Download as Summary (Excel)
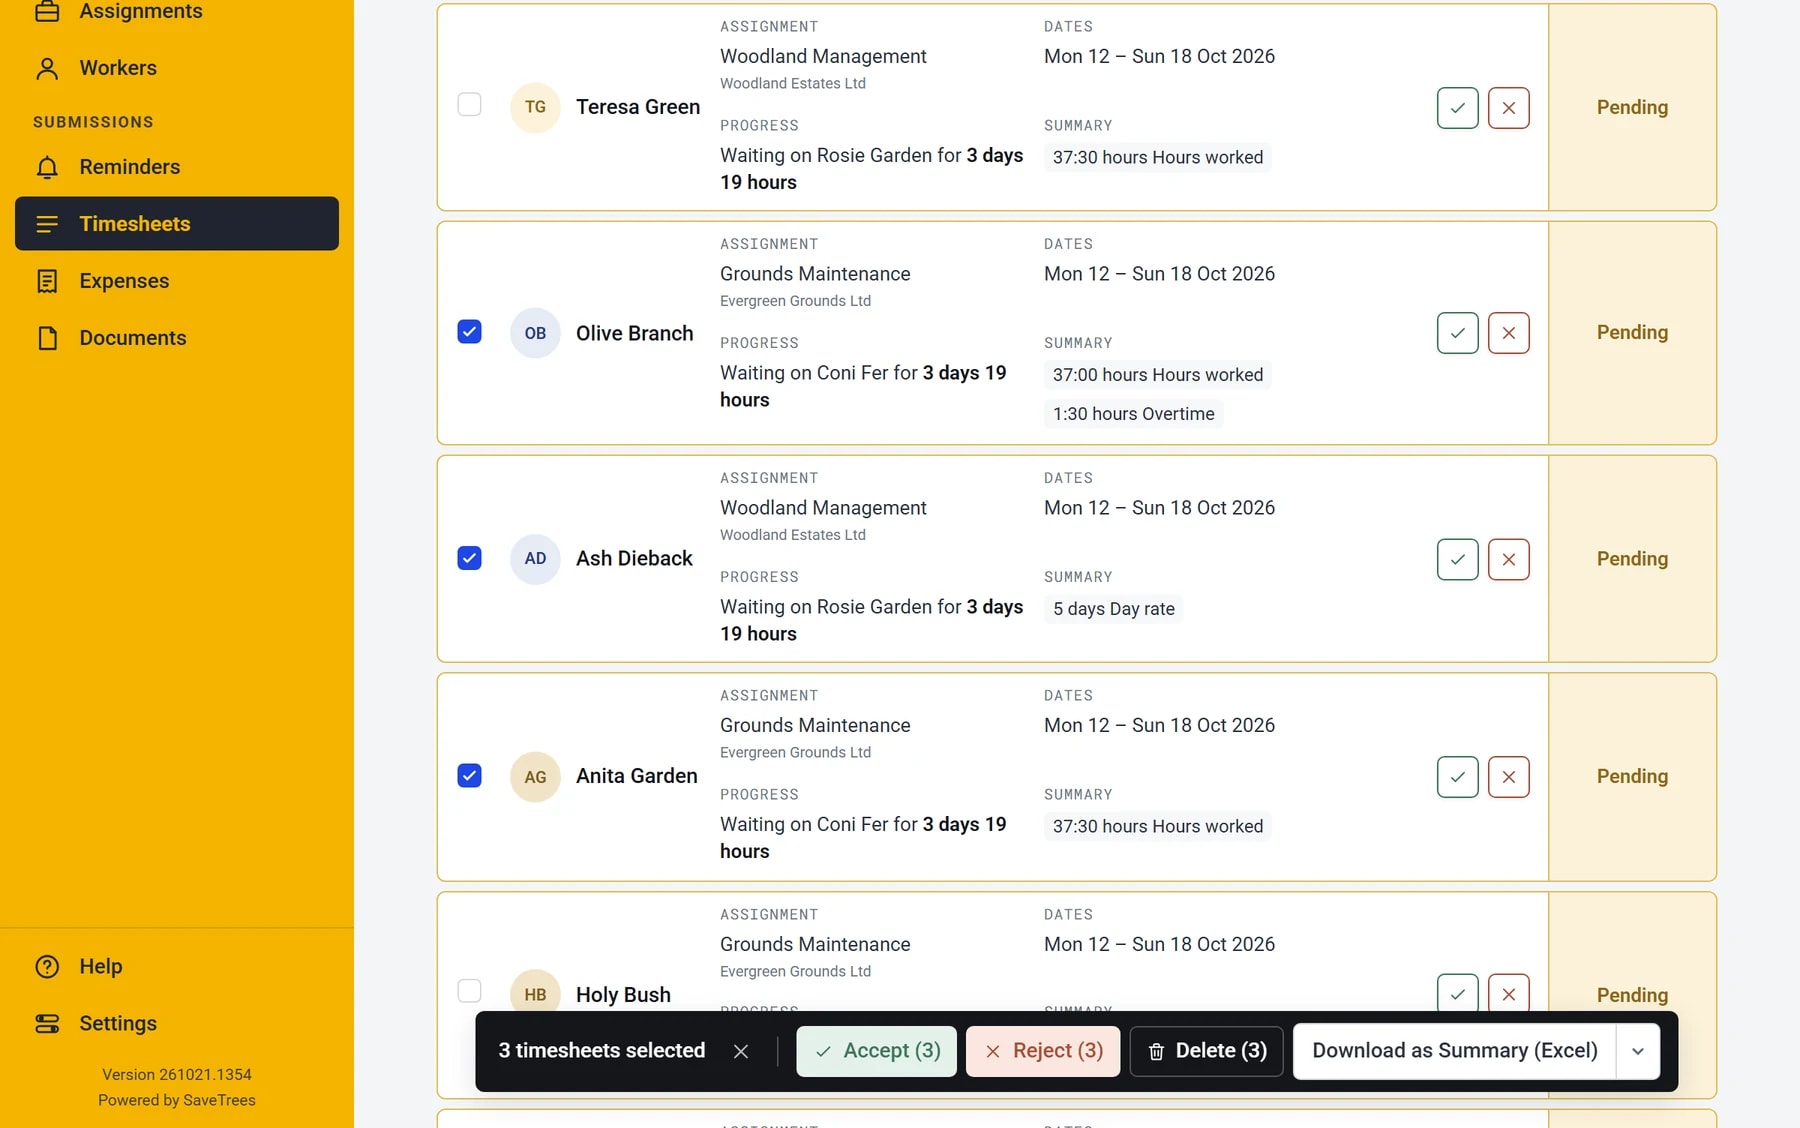The height and width of the screenshot is (1128, 1800). pos(1455,1051)
